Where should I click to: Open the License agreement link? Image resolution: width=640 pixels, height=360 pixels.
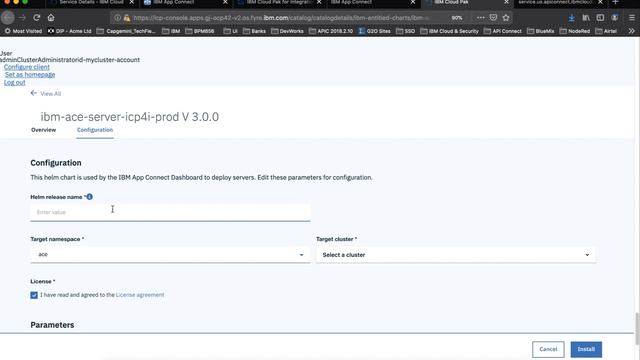140,295
